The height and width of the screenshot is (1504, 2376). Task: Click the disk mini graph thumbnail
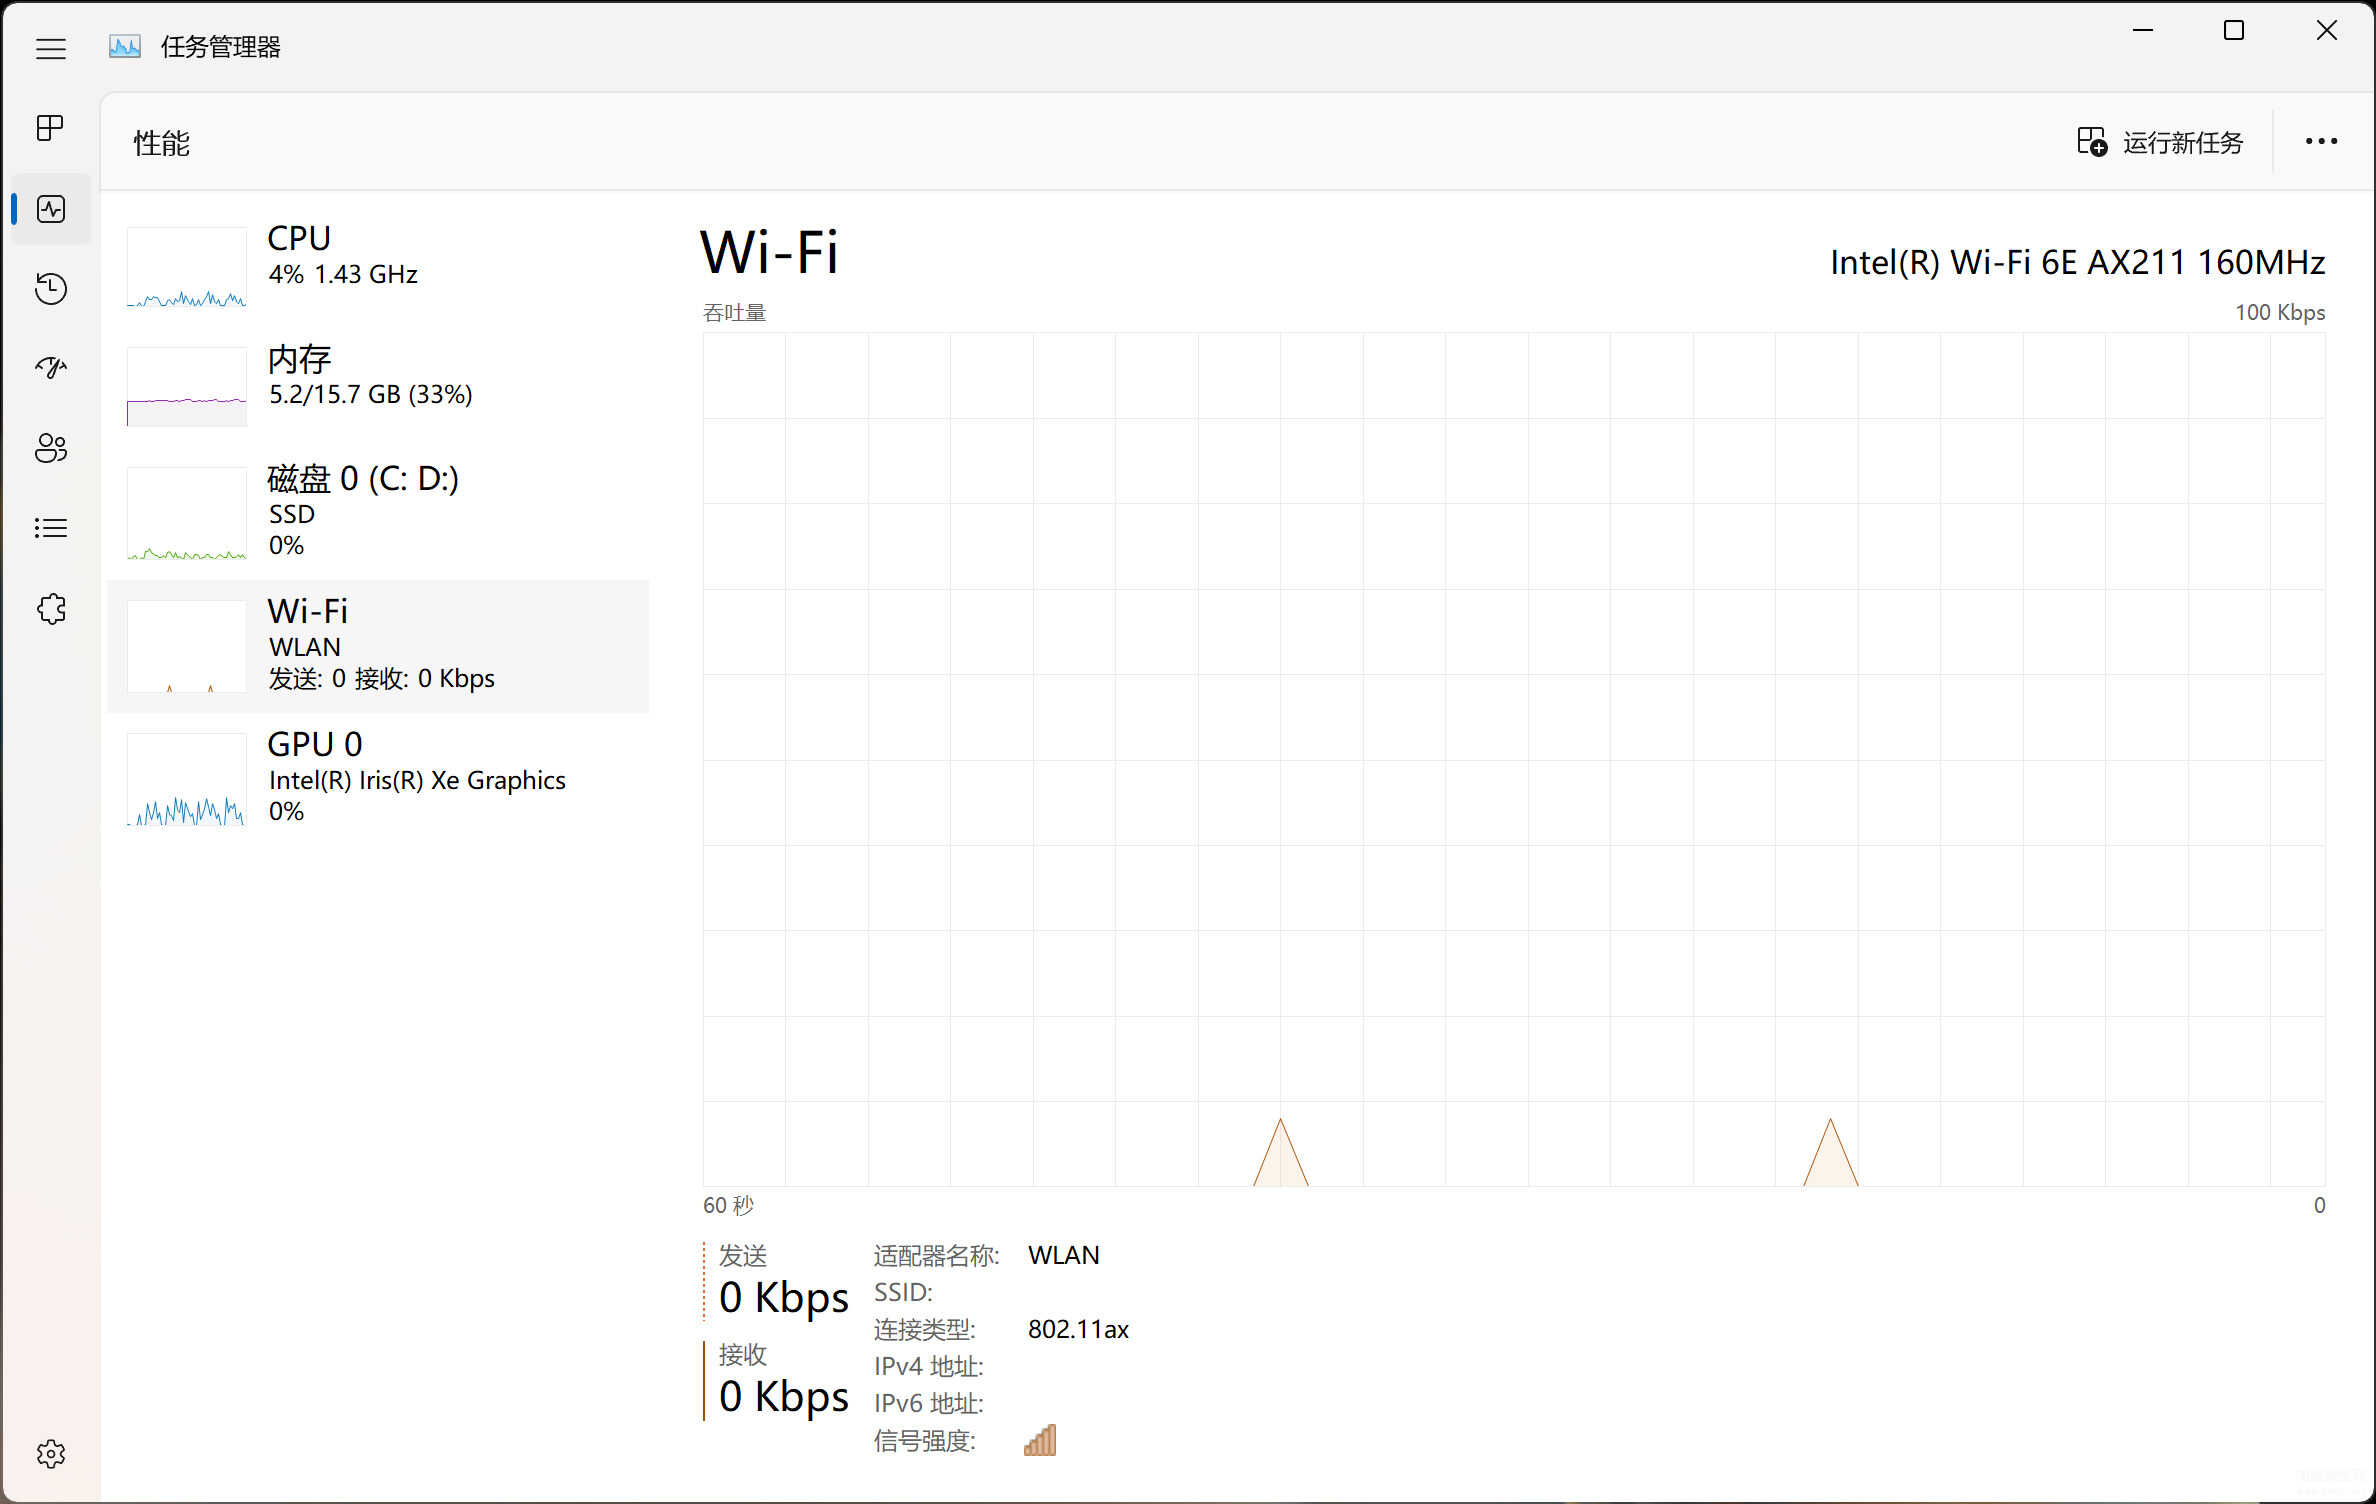187,513
